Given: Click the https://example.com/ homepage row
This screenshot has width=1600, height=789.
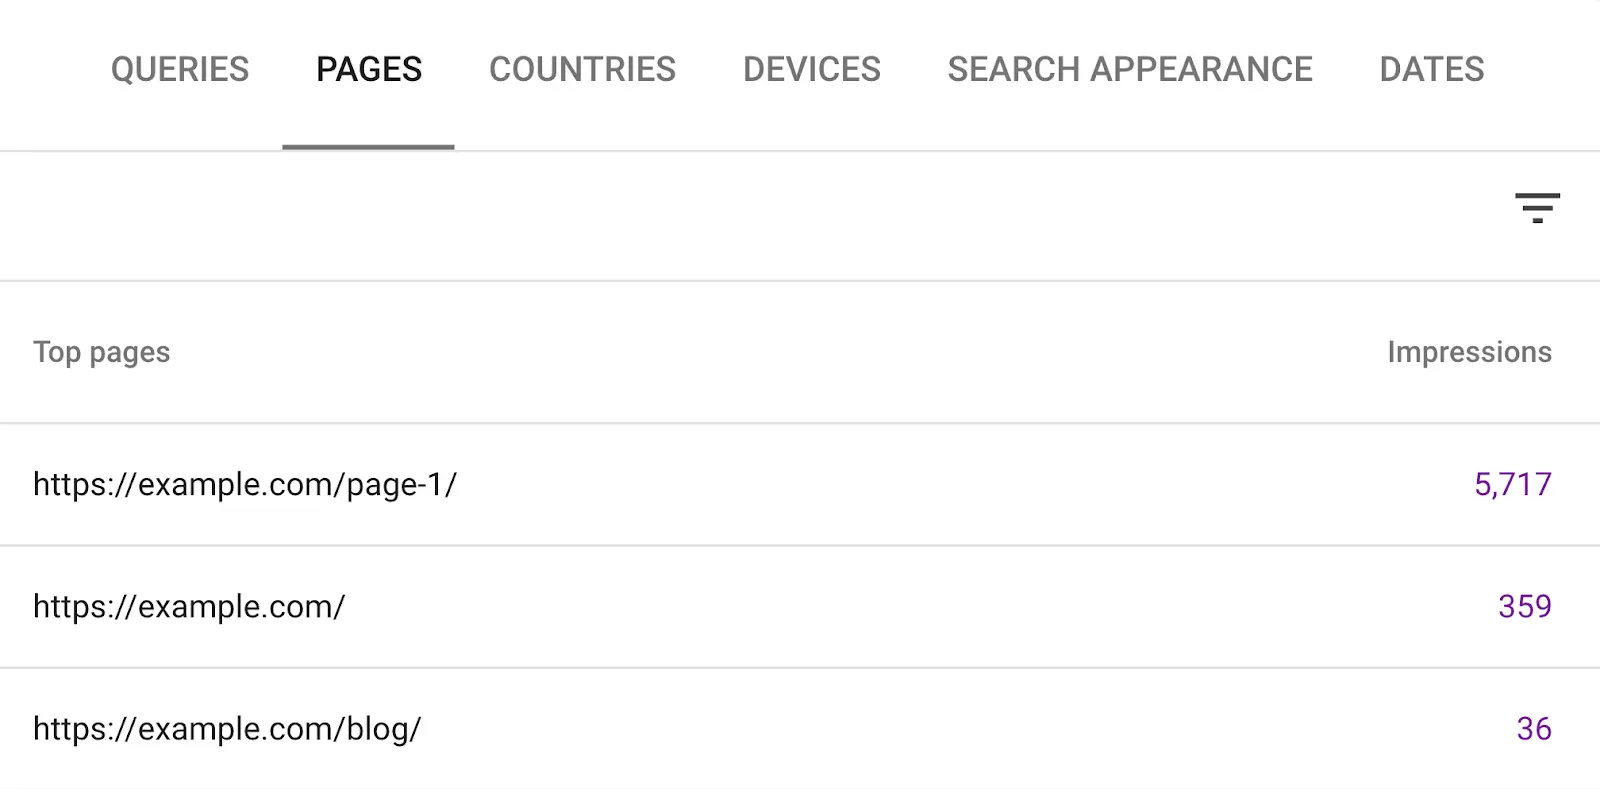Looking at the screenshot, I should (190, 606).
